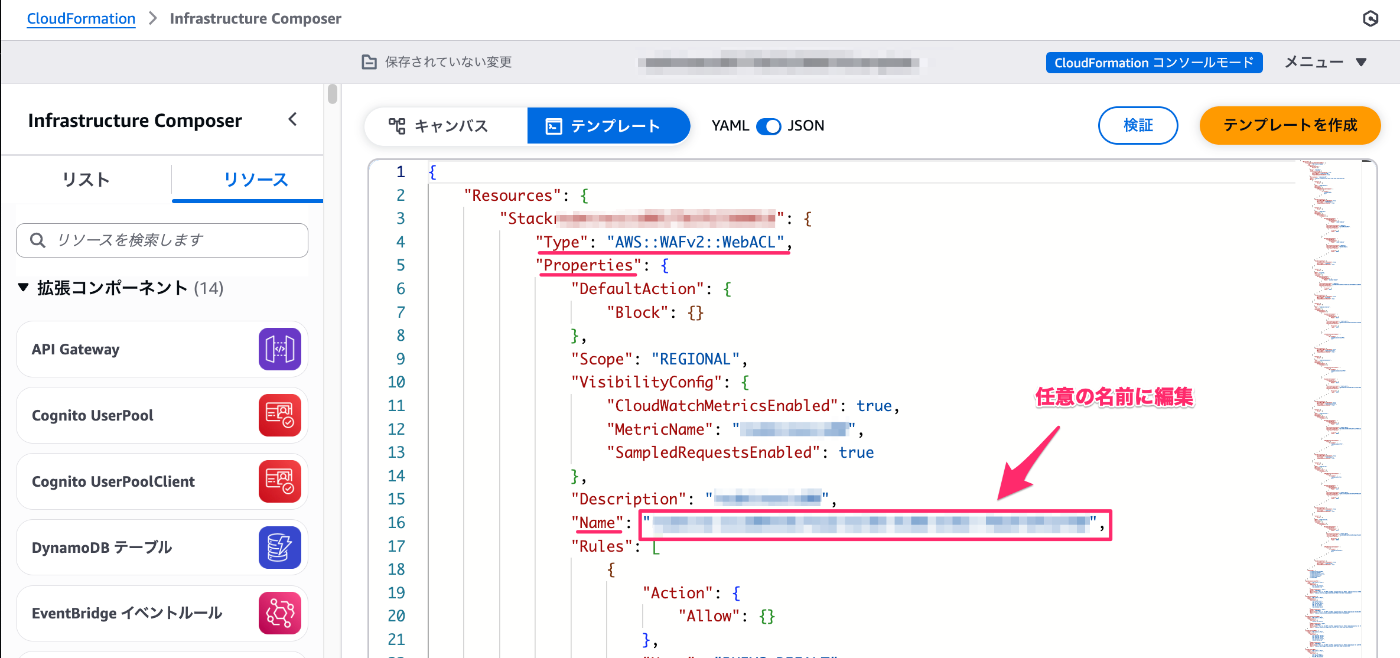This screenshot has width=1400, height=658.
Task: Switch to the テンプレート view
Action: (x=608, y=126)
